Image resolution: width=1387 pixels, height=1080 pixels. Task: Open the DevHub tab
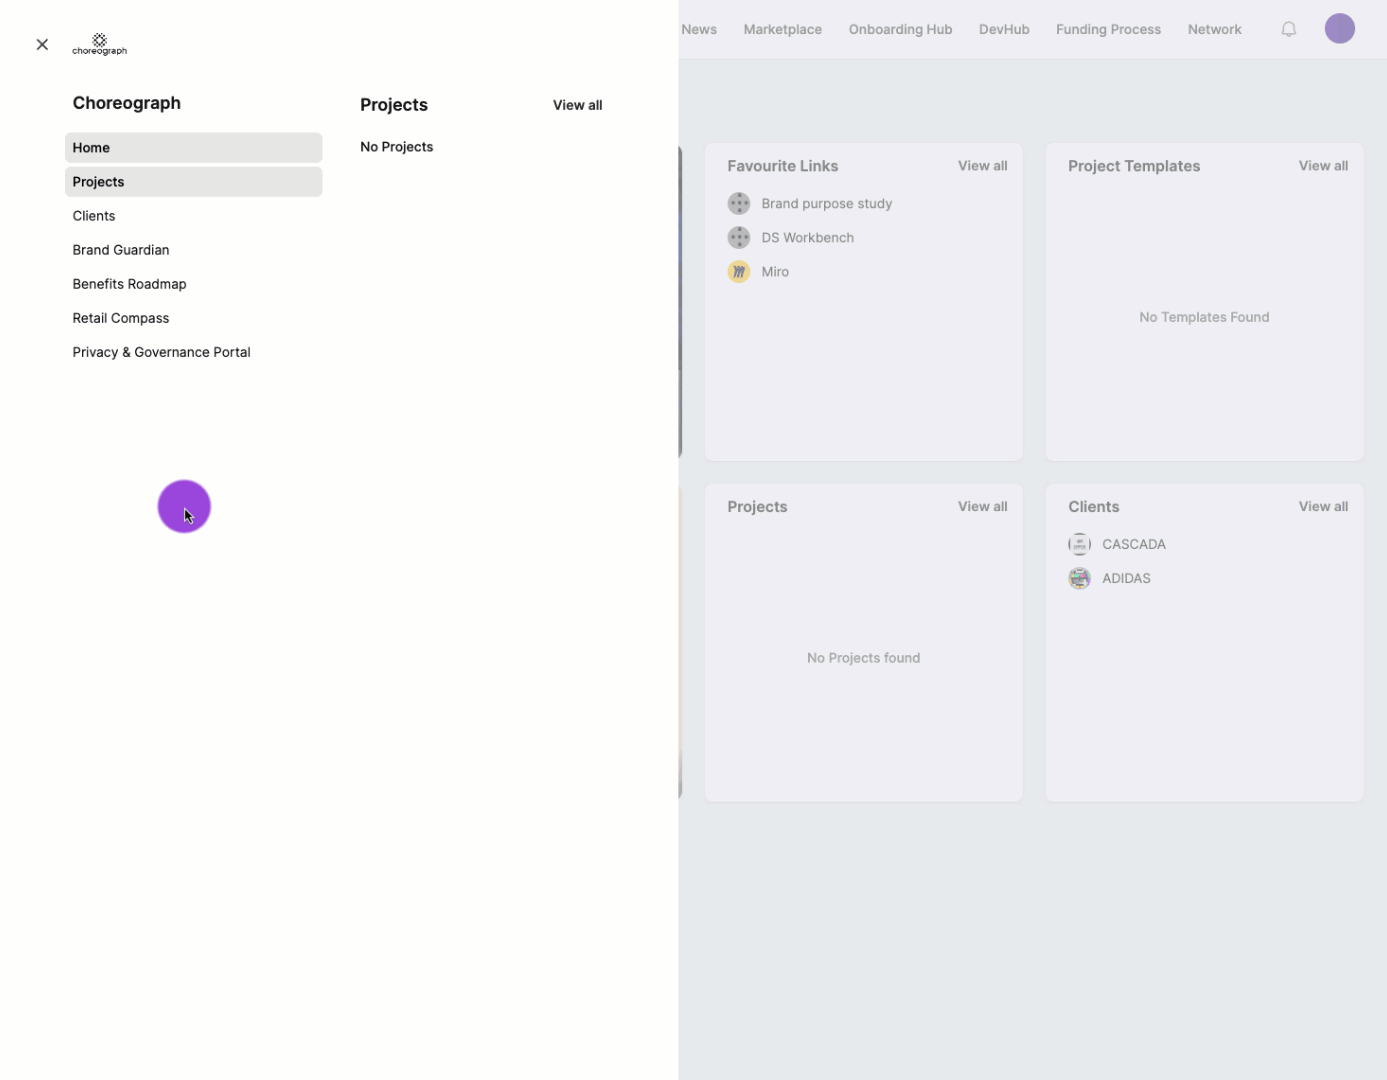pyautogui.click(x=1003, y=30)
